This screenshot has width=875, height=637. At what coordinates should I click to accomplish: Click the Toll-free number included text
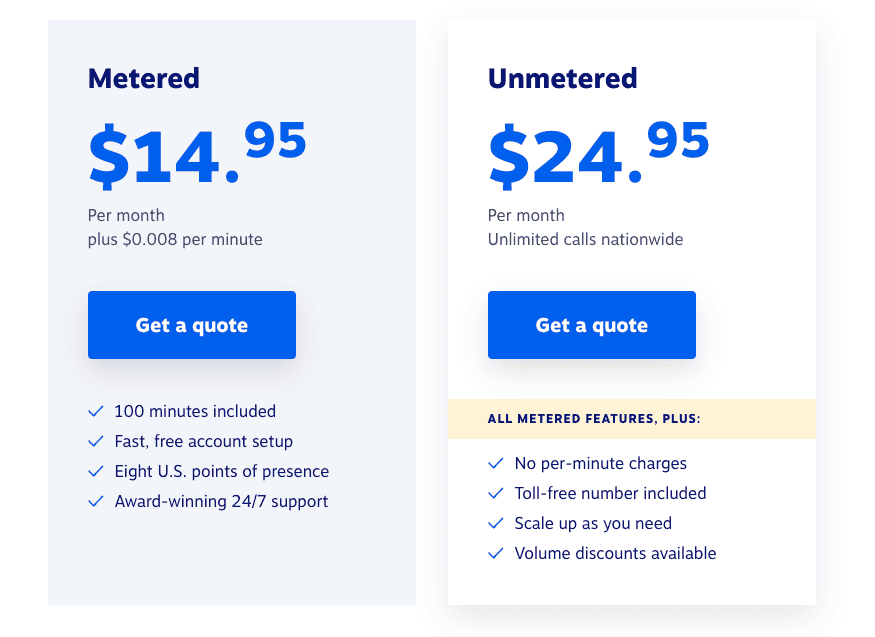point(610,493)
